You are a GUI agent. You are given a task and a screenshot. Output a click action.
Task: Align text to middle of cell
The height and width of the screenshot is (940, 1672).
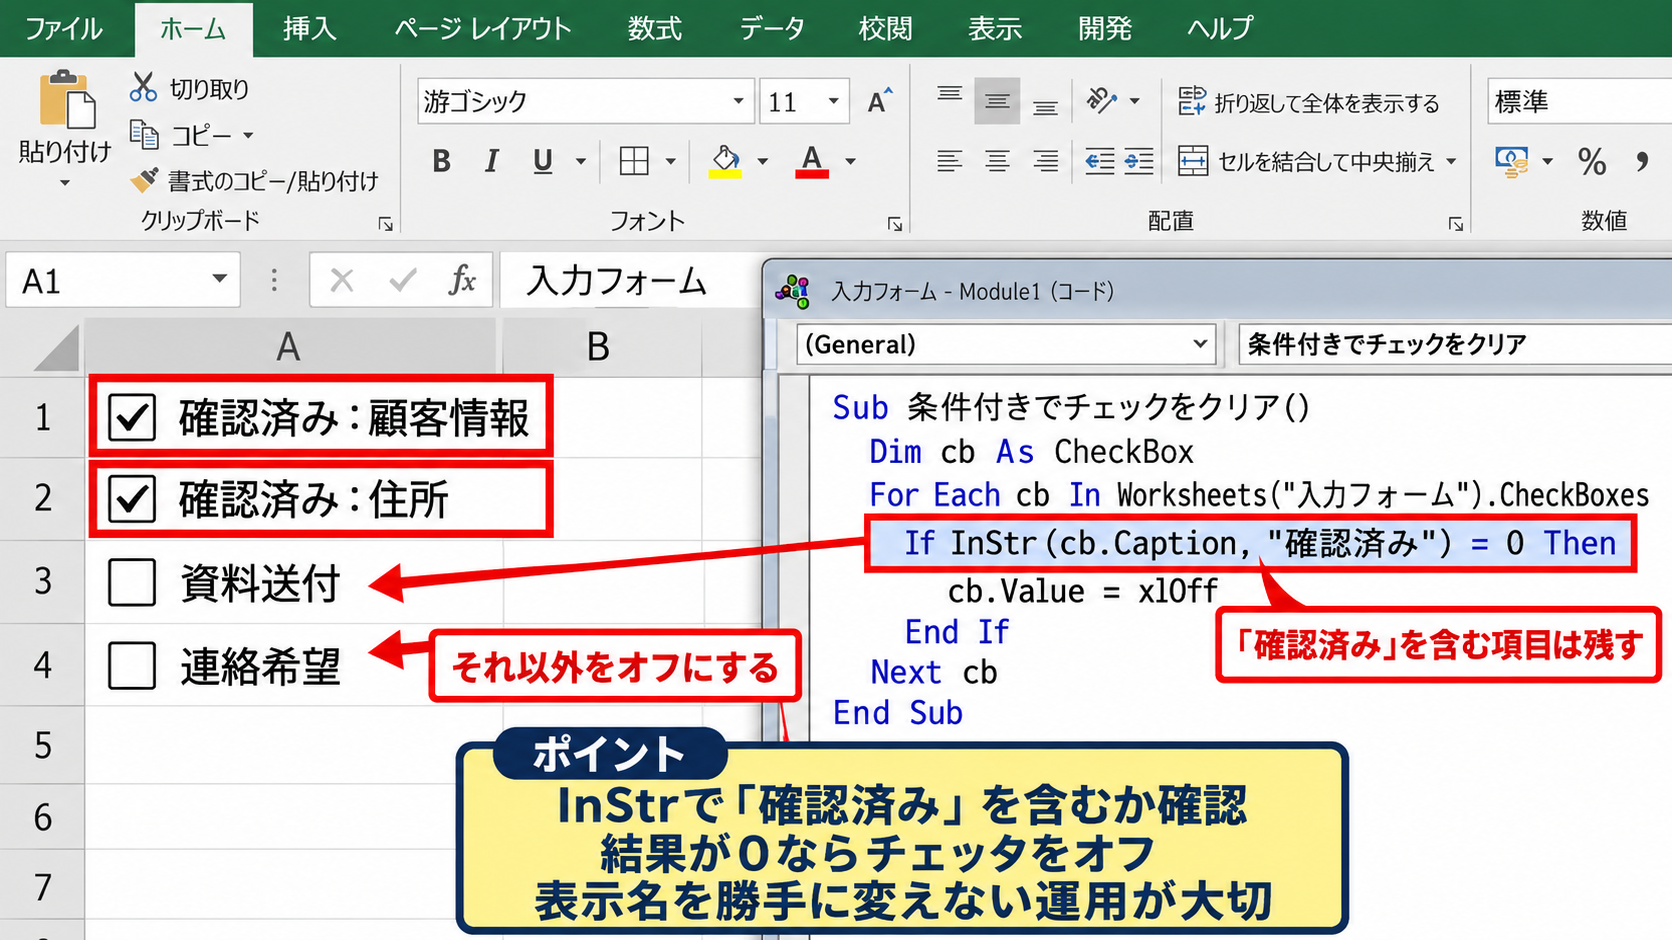[997, 100]
